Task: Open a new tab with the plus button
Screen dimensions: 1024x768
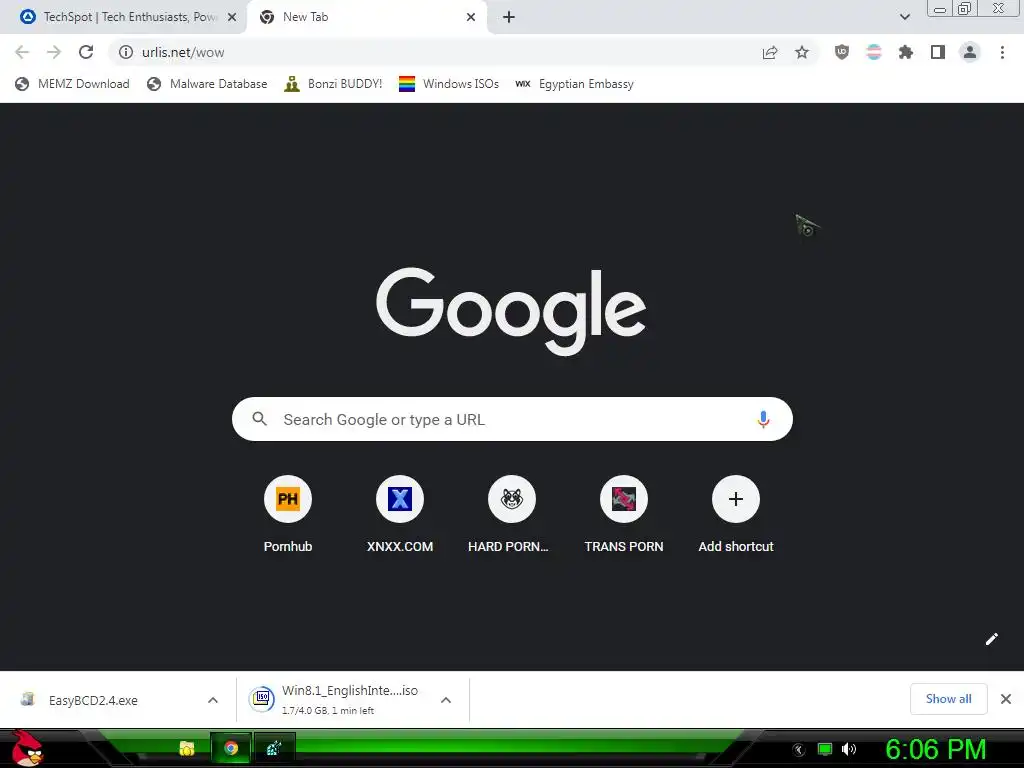Action: point(509,17)
